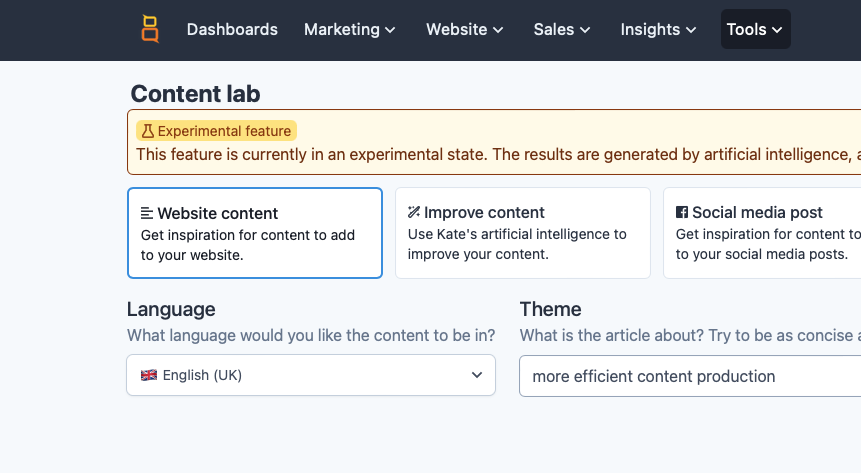
Task: Click the Experimental feature badge
Action: (216, 131)
